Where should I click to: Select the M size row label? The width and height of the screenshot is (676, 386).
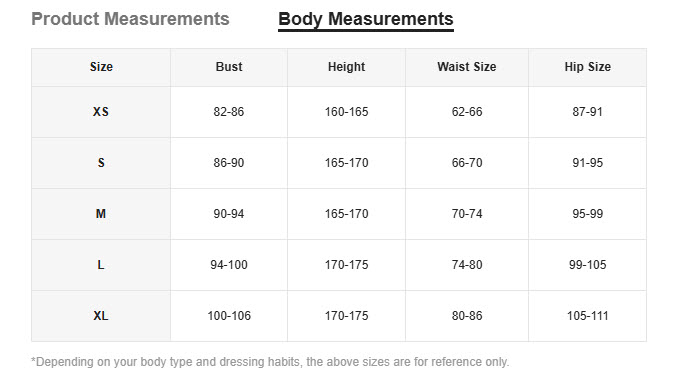click(x=101, y=214)
